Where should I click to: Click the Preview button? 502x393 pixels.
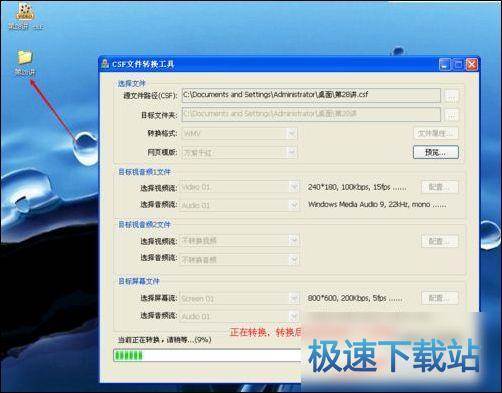(x=436, y=152)
